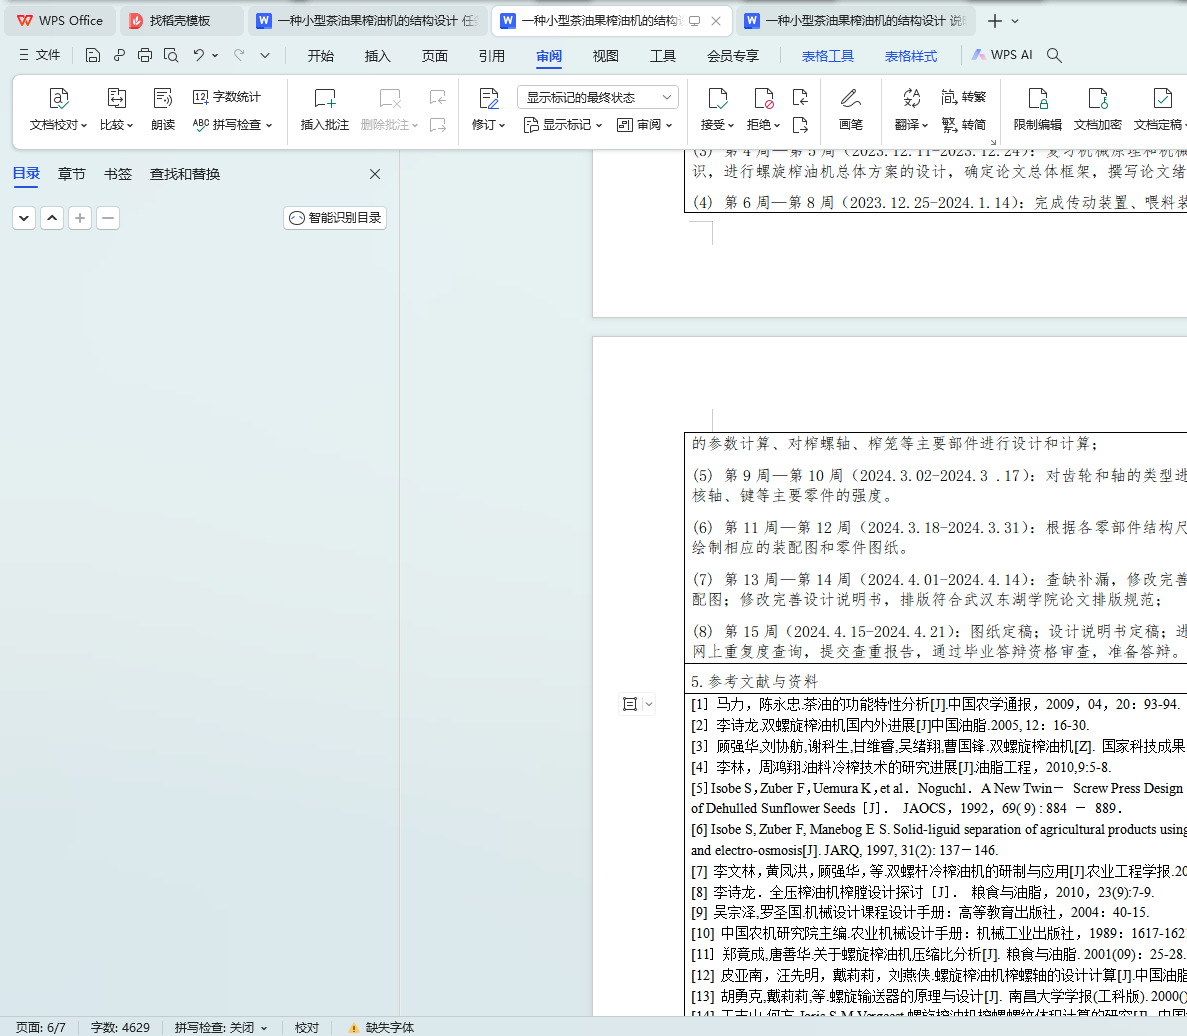Click the next change icon
Viewport: 1187px width, 1036px height.
click(x=800, y=125)
